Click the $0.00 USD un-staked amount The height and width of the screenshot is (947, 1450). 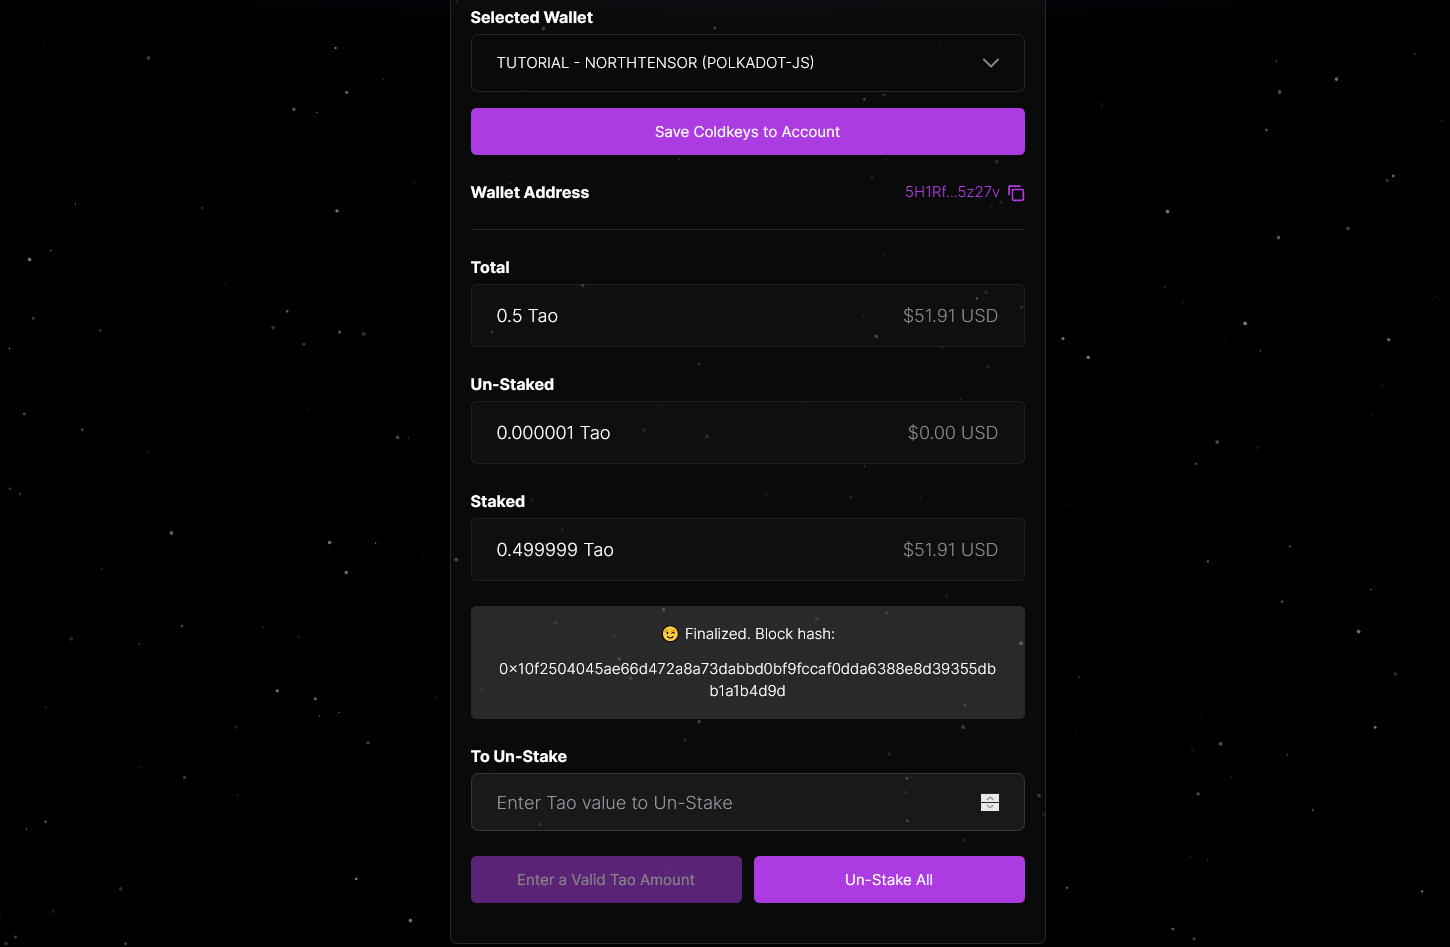pos(952,433)
